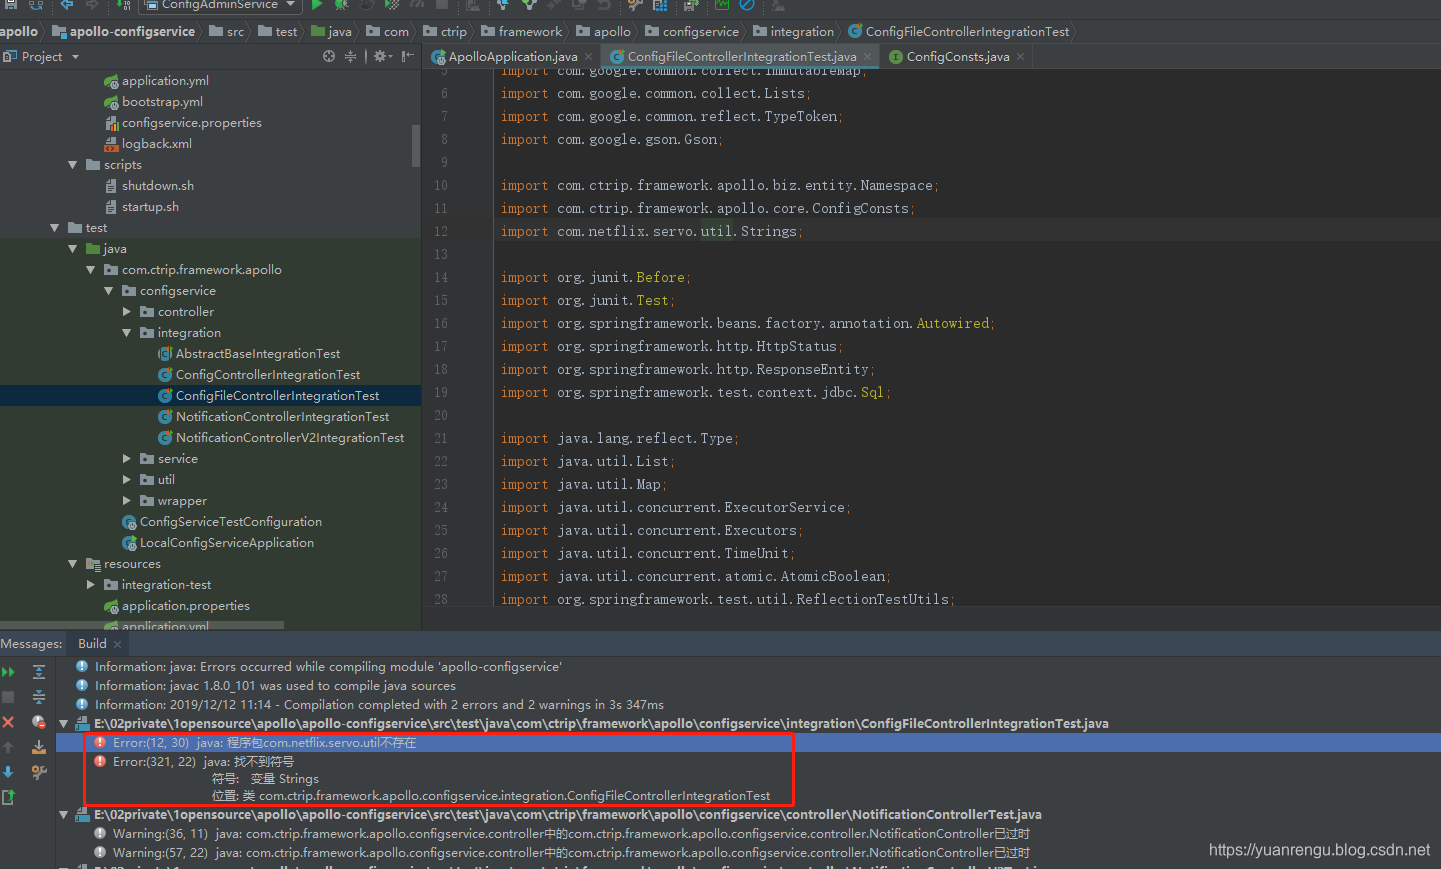Select ConfigServiceTestConfiguration class
The image size is (1441, 869).
[222, 522]
